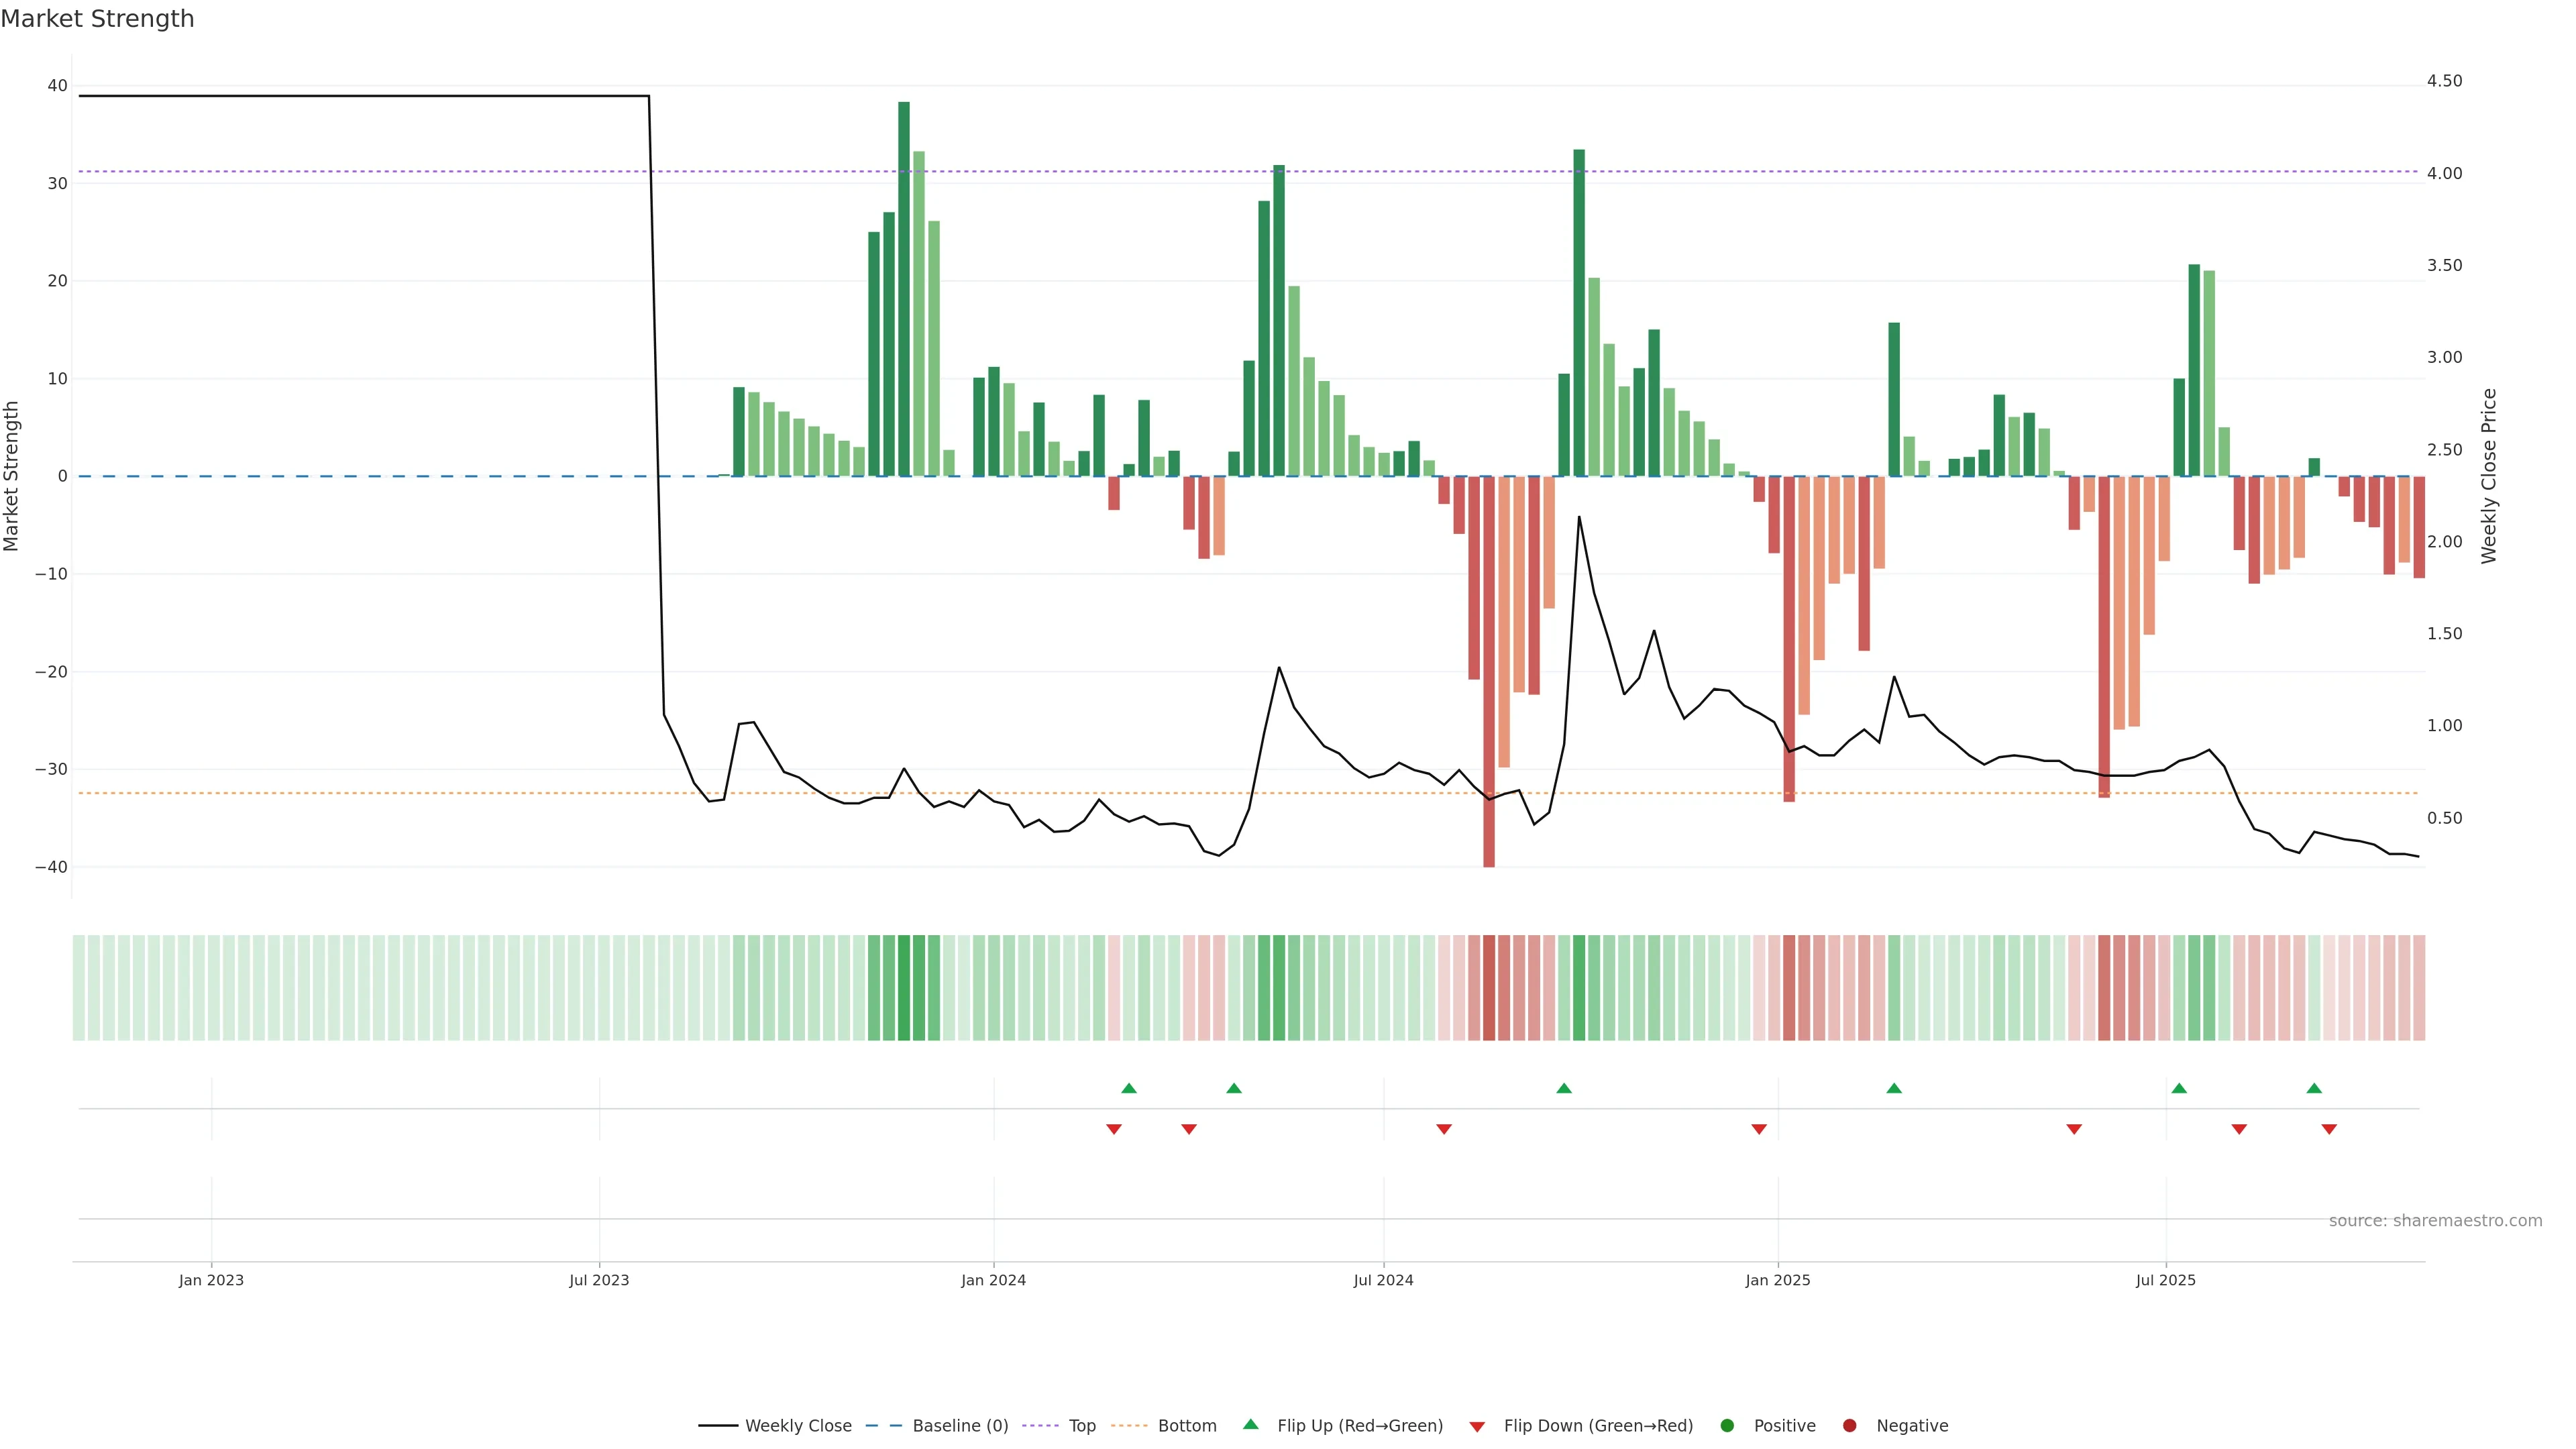Viewport: 2576px width, 1449px height.
Task: Click the flip-down triangle just after Jul 2024
Action: point(1444,1129)
